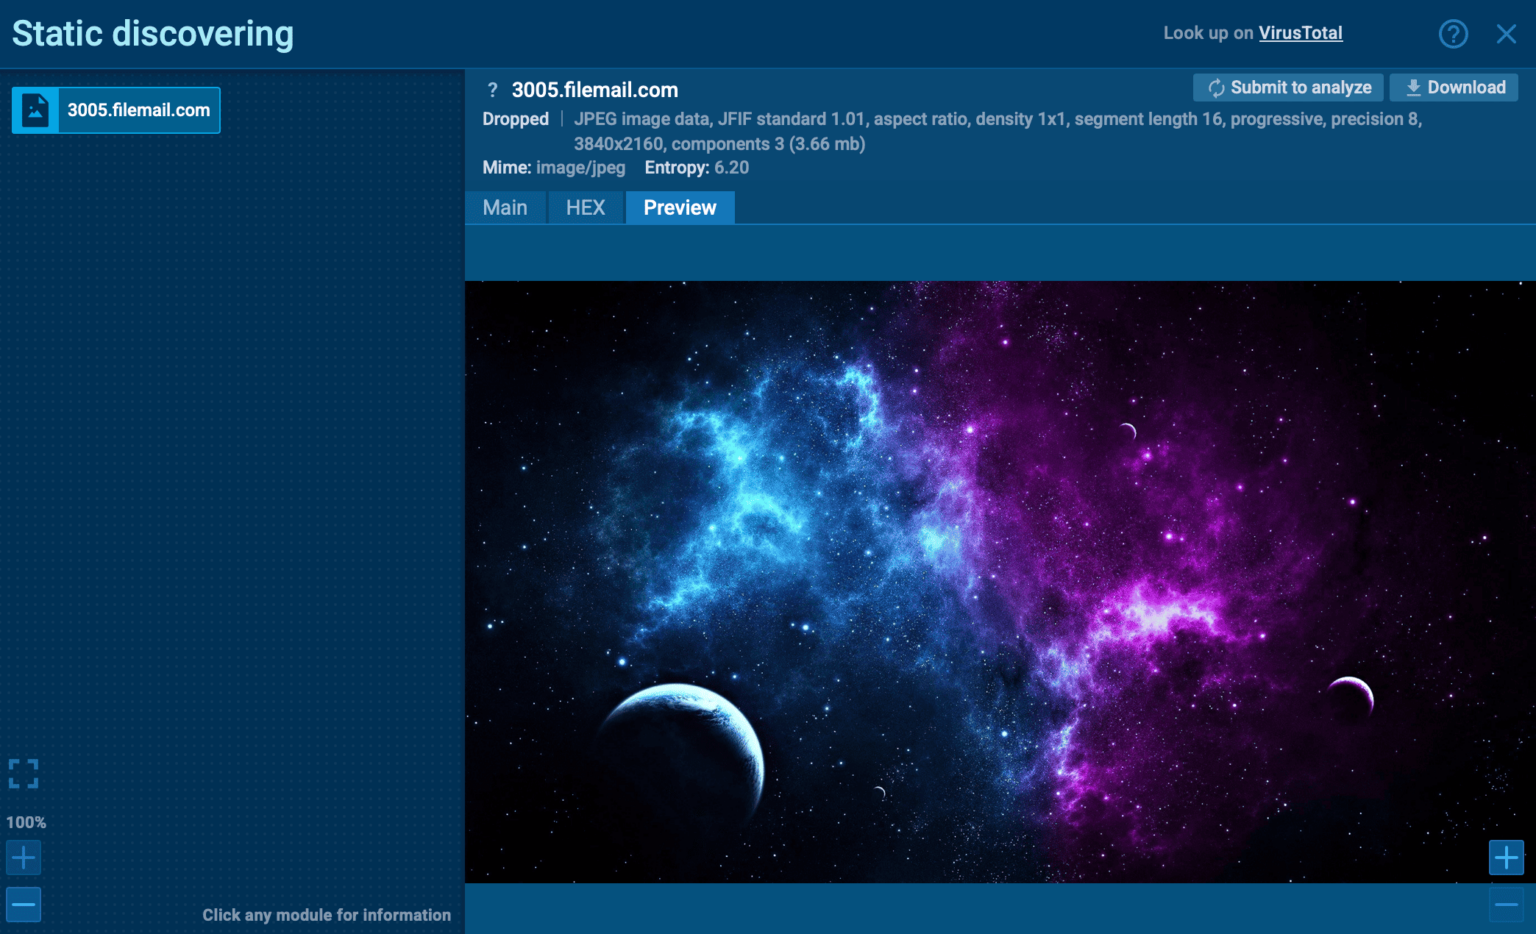Image resolution: width=1536 pixels, height=934 pixels.
Task: Click the unknown-status question mark beside the filename
Action: pyautogui.click(x=492, y=90)
